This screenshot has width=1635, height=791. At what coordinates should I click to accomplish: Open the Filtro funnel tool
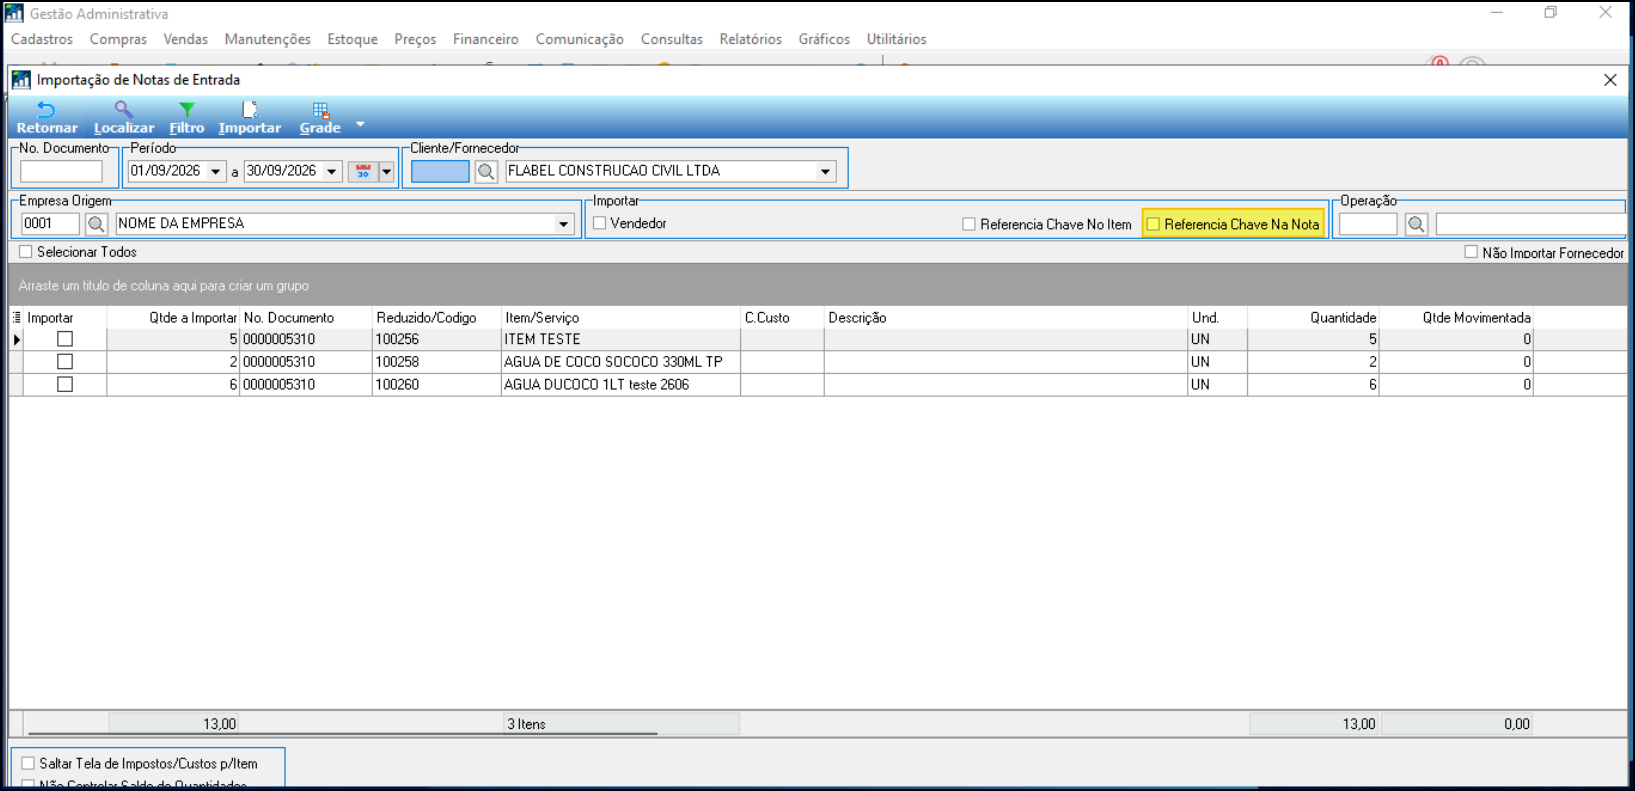[186, 110]
